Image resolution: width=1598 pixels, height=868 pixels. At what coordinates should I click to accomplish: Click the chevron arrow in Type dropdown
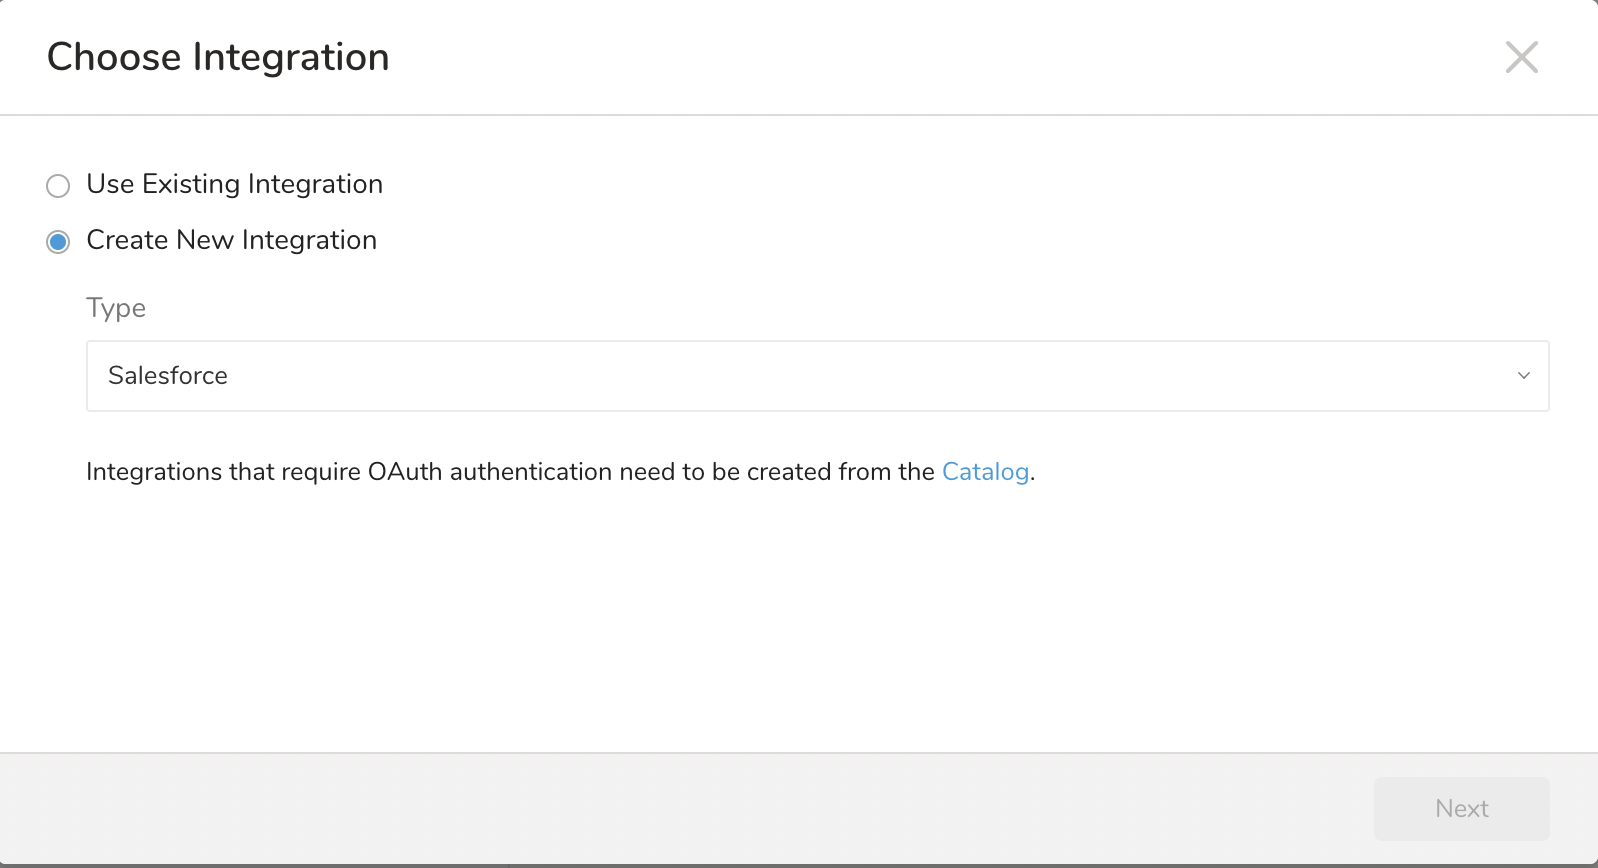[x=1523, y=376]
